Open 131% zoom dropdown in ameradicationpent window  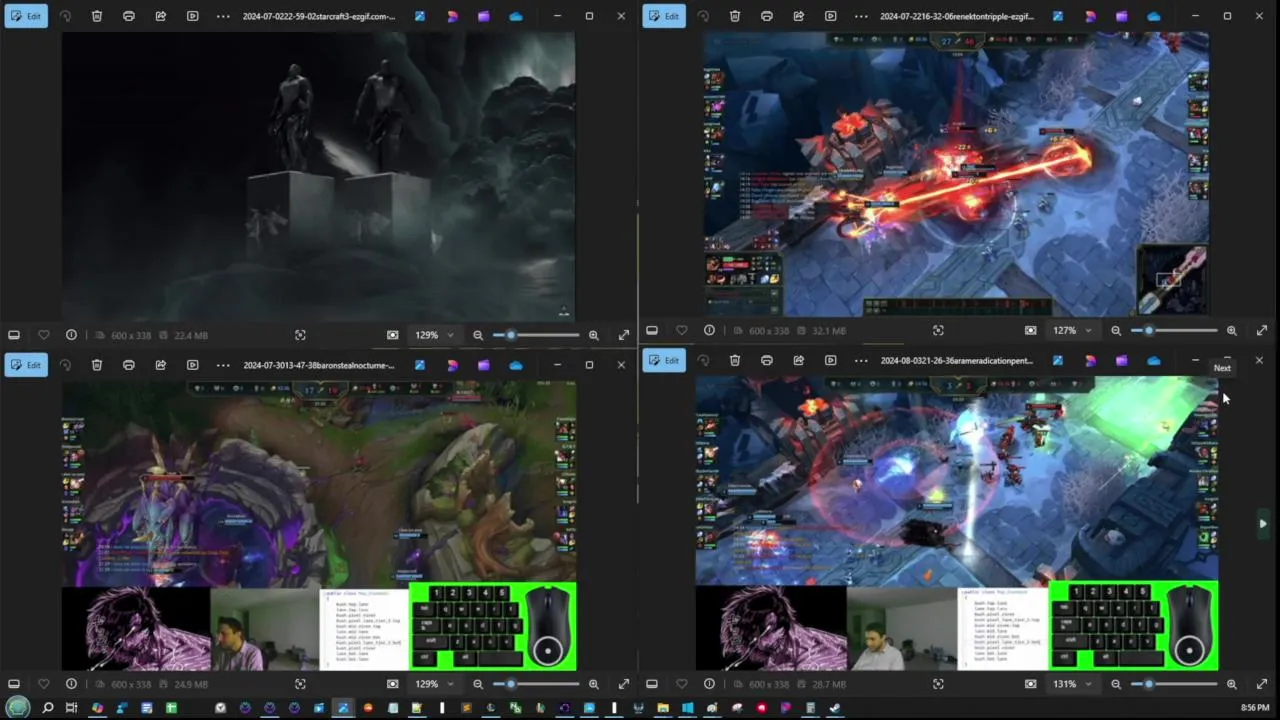[1072, 684]
